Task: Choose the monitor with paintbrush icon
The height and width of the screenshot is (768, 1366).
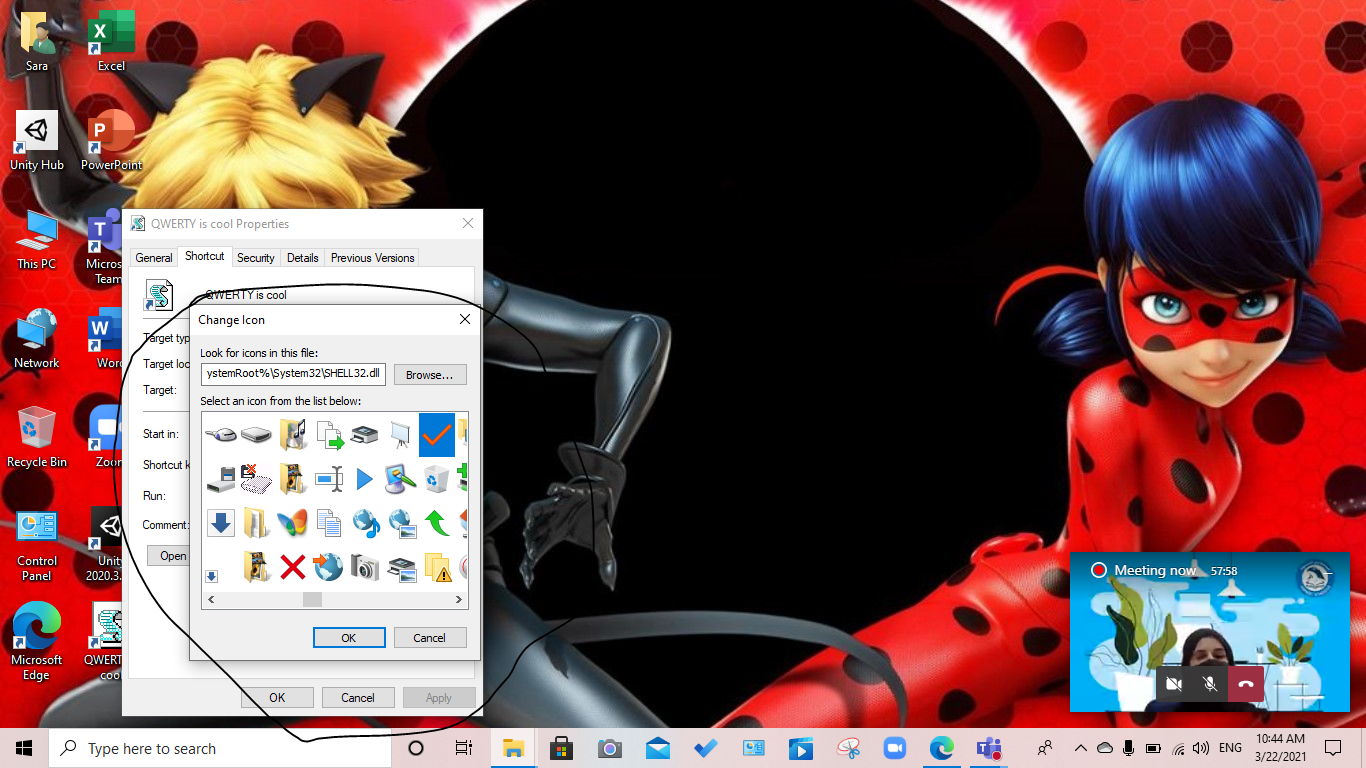Action: pyautogui.click(x=400, y=479)
